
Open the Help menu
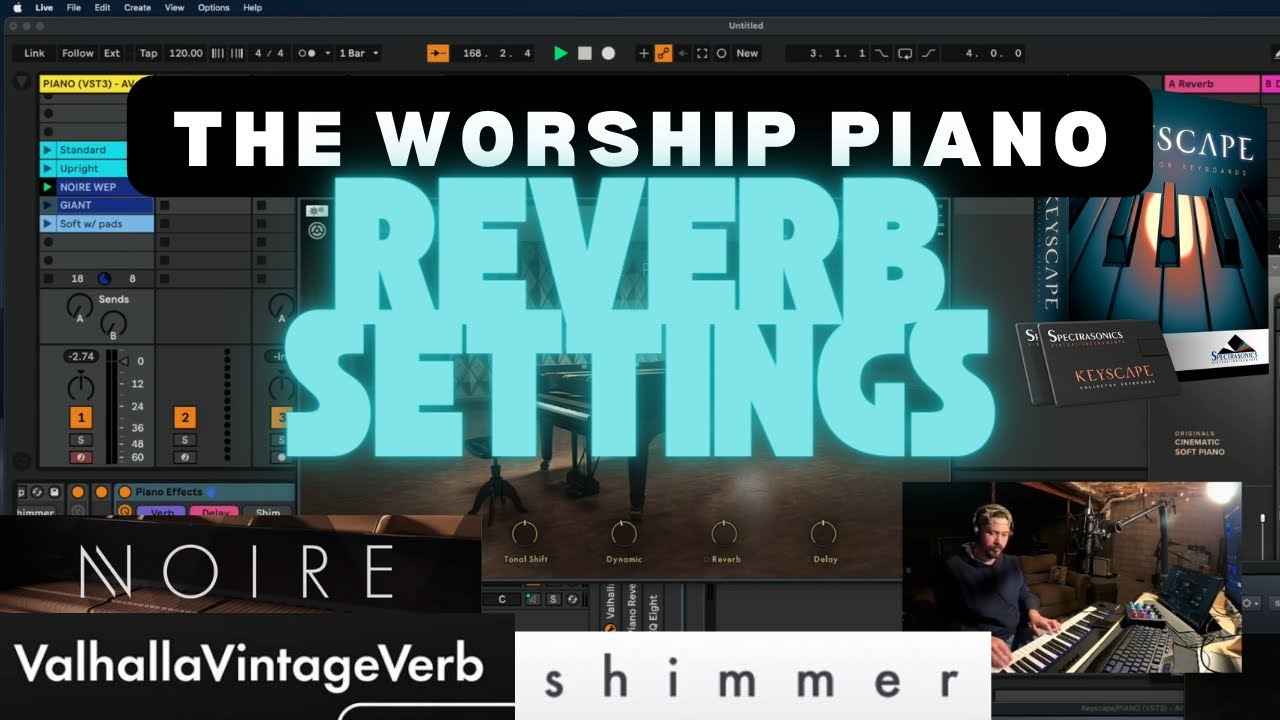[253, 7]
